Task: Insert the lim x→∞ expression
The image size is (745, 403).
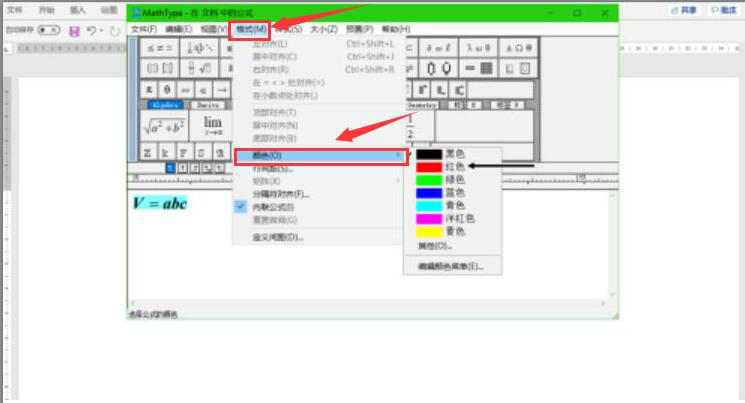Action: pos(212,126)
